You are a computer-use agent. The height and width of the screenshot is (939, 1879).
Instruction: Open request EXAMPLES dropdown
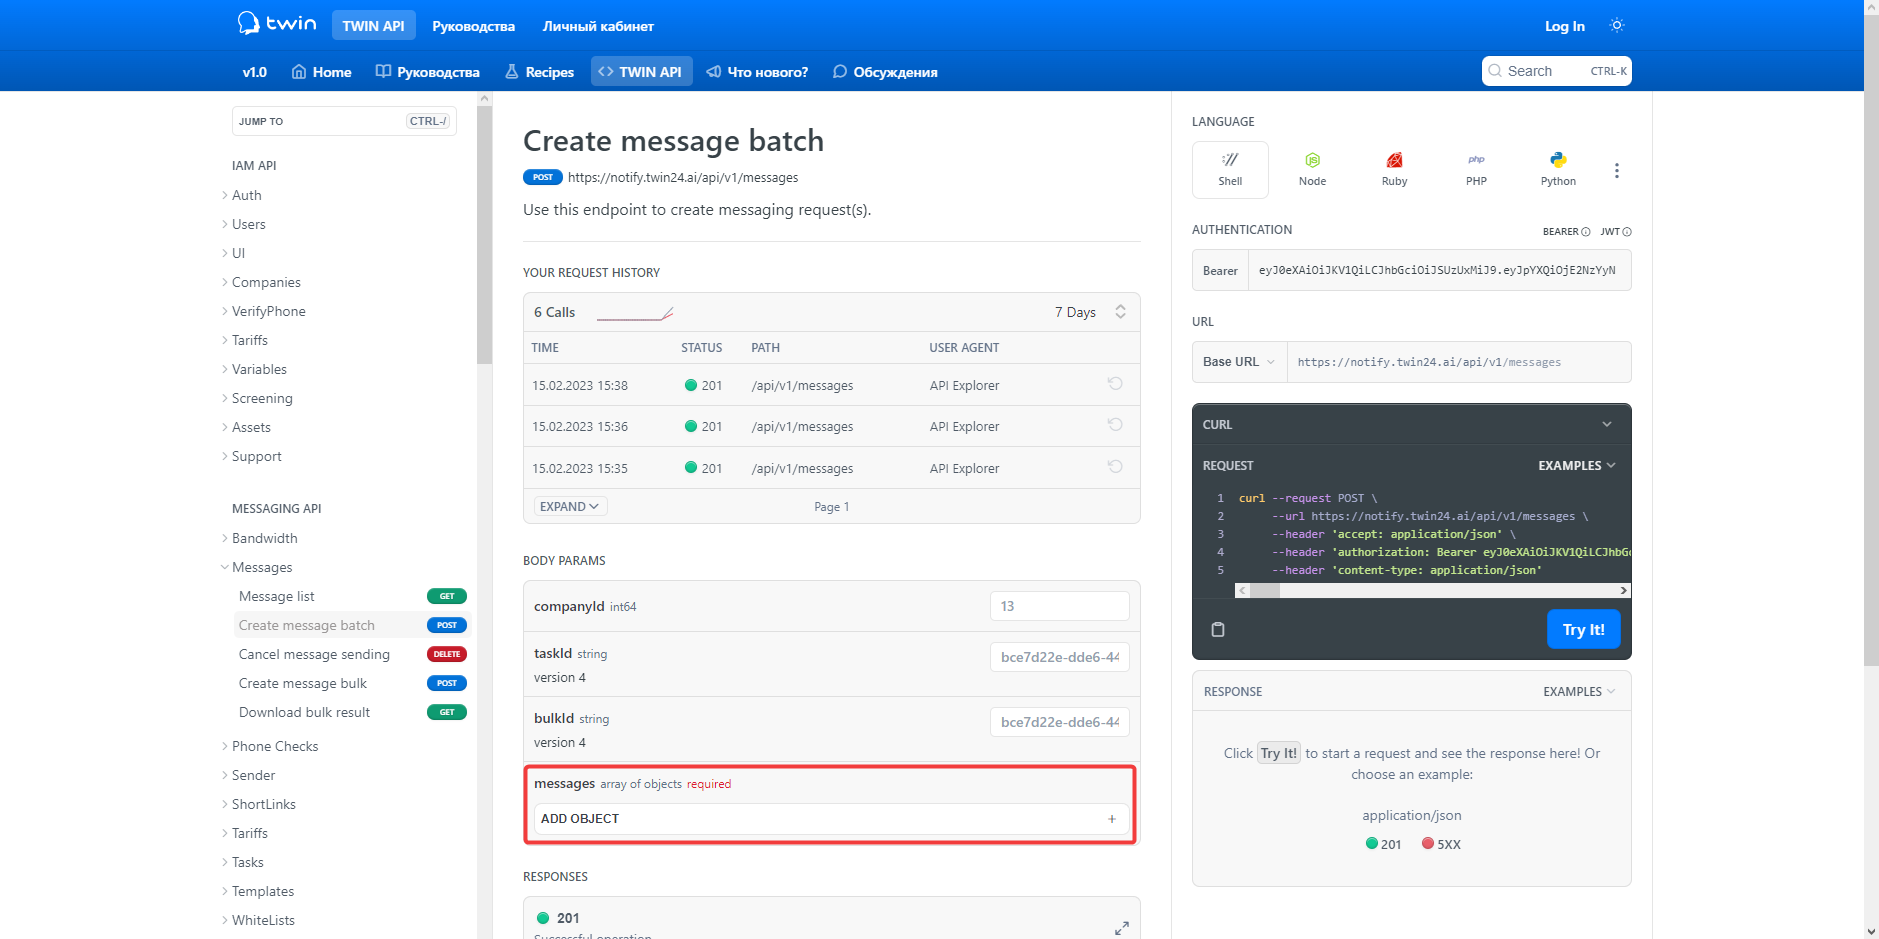(1576, 466)
